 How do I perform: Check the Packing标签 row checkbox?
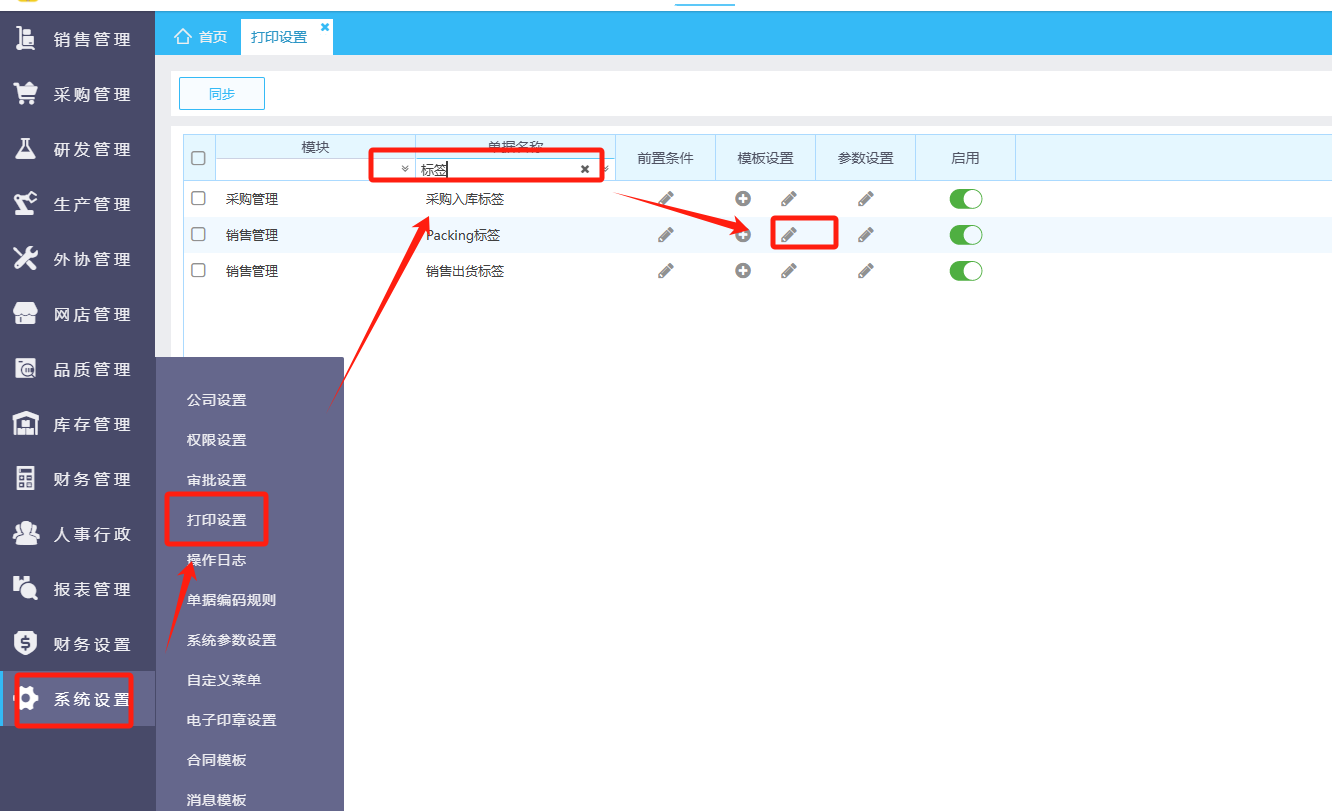[198, 235]
